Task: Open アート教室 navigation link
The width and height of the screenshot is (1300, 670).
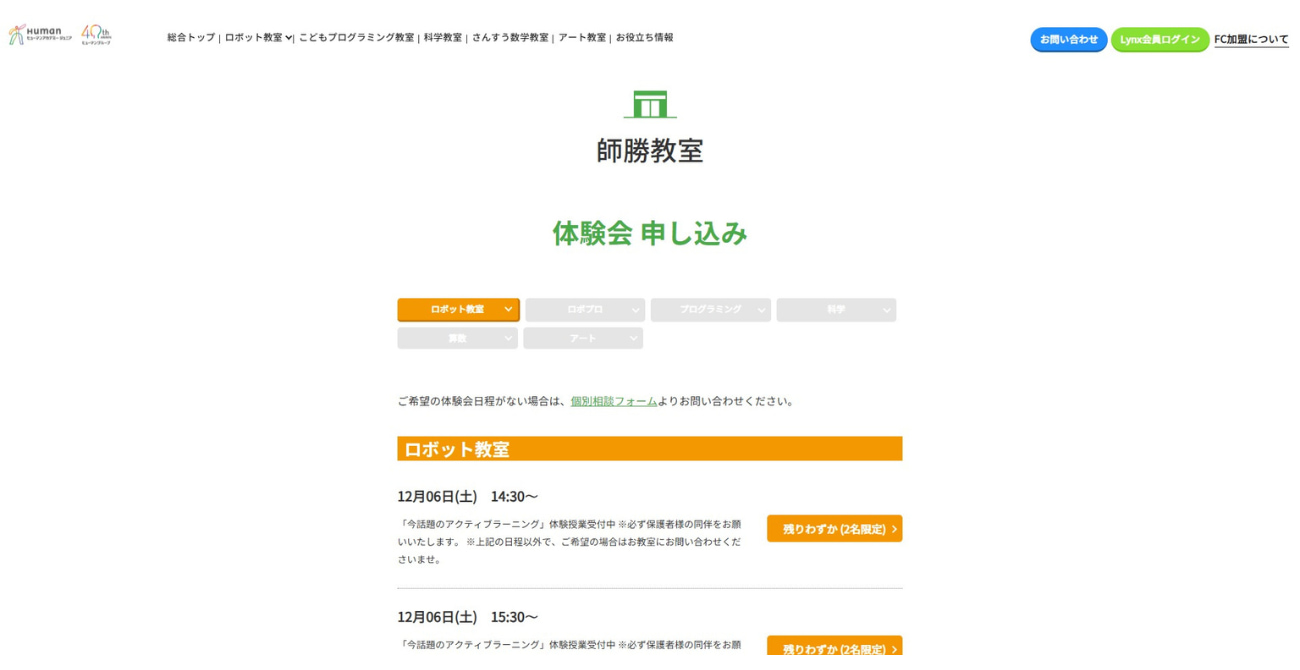Action: [582, 38]
